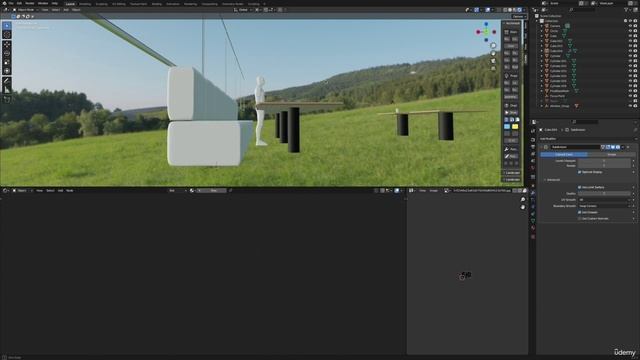Select rendered viewport shading icon
This screenshot has height=360, width=640.
tap(520, 10)
